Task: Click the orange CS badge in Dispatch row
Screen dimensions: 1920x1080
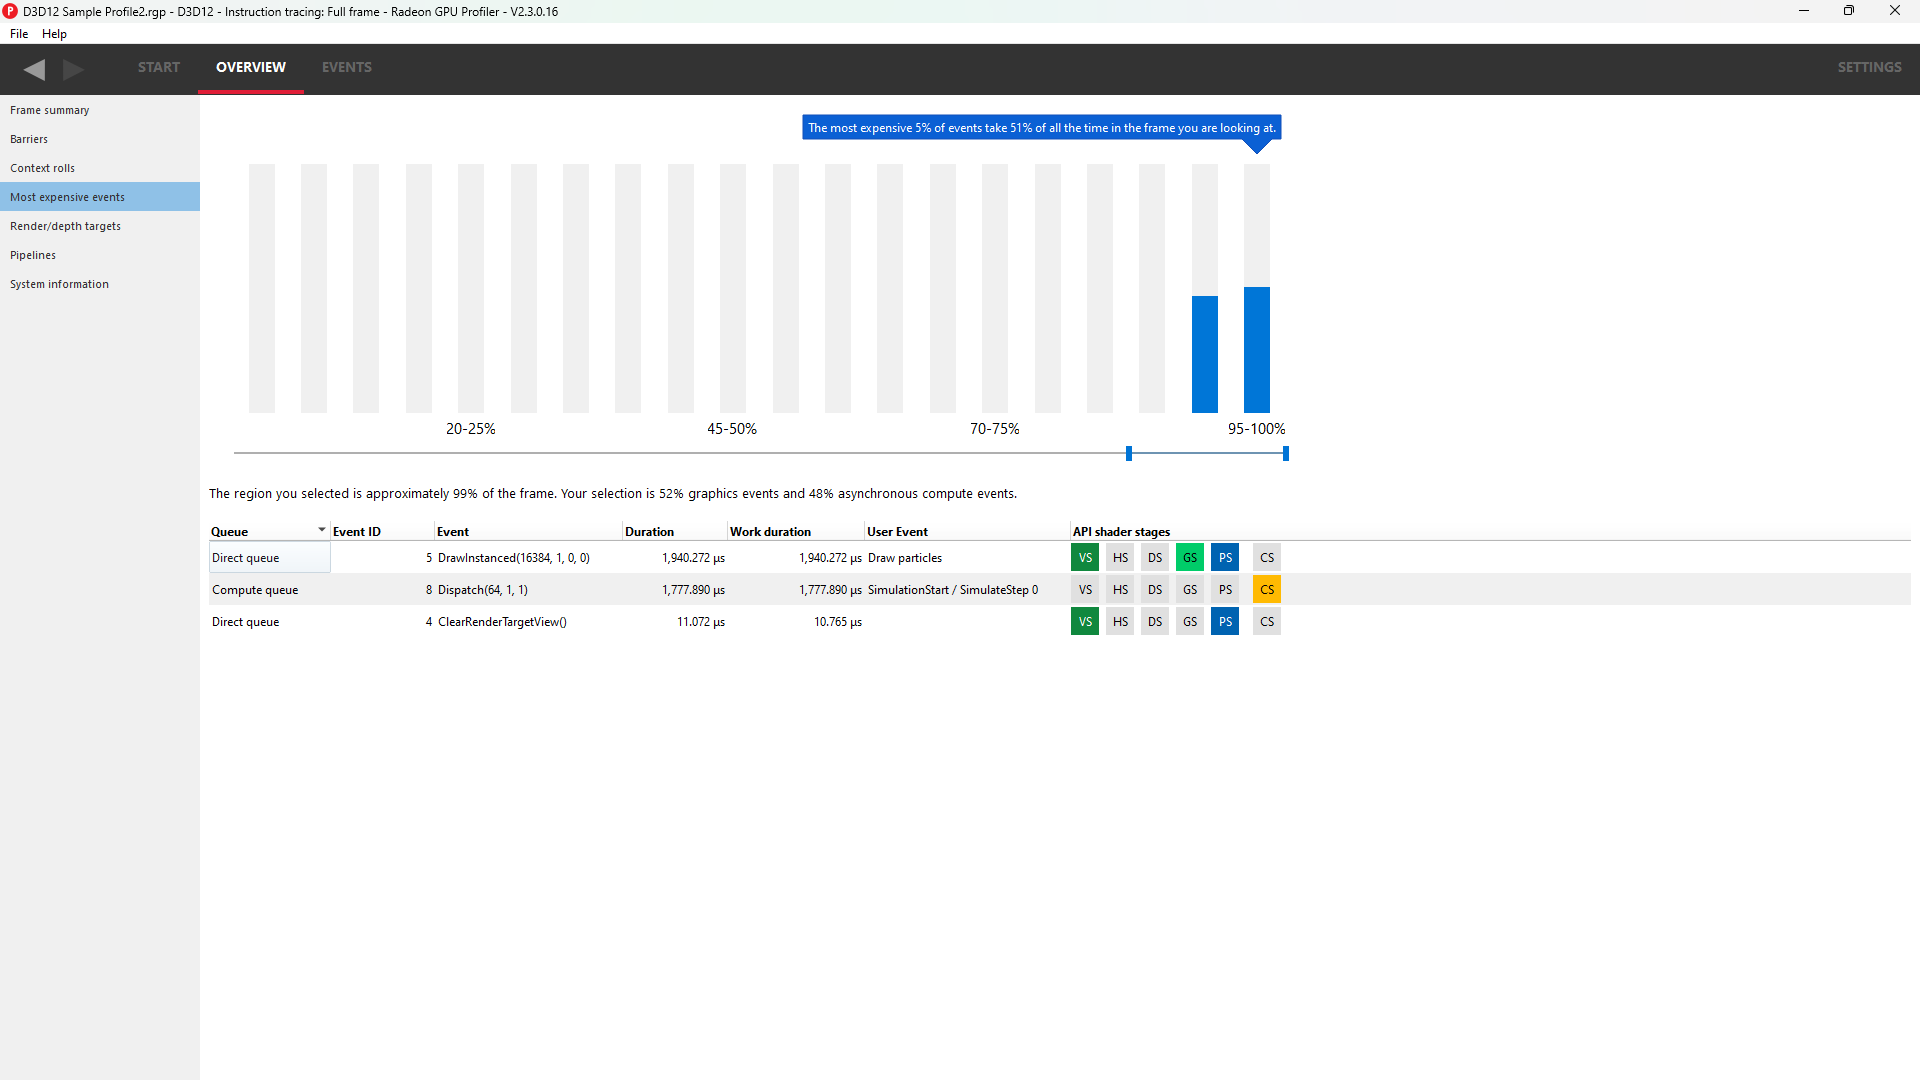Action: [x=1267, y=590]
